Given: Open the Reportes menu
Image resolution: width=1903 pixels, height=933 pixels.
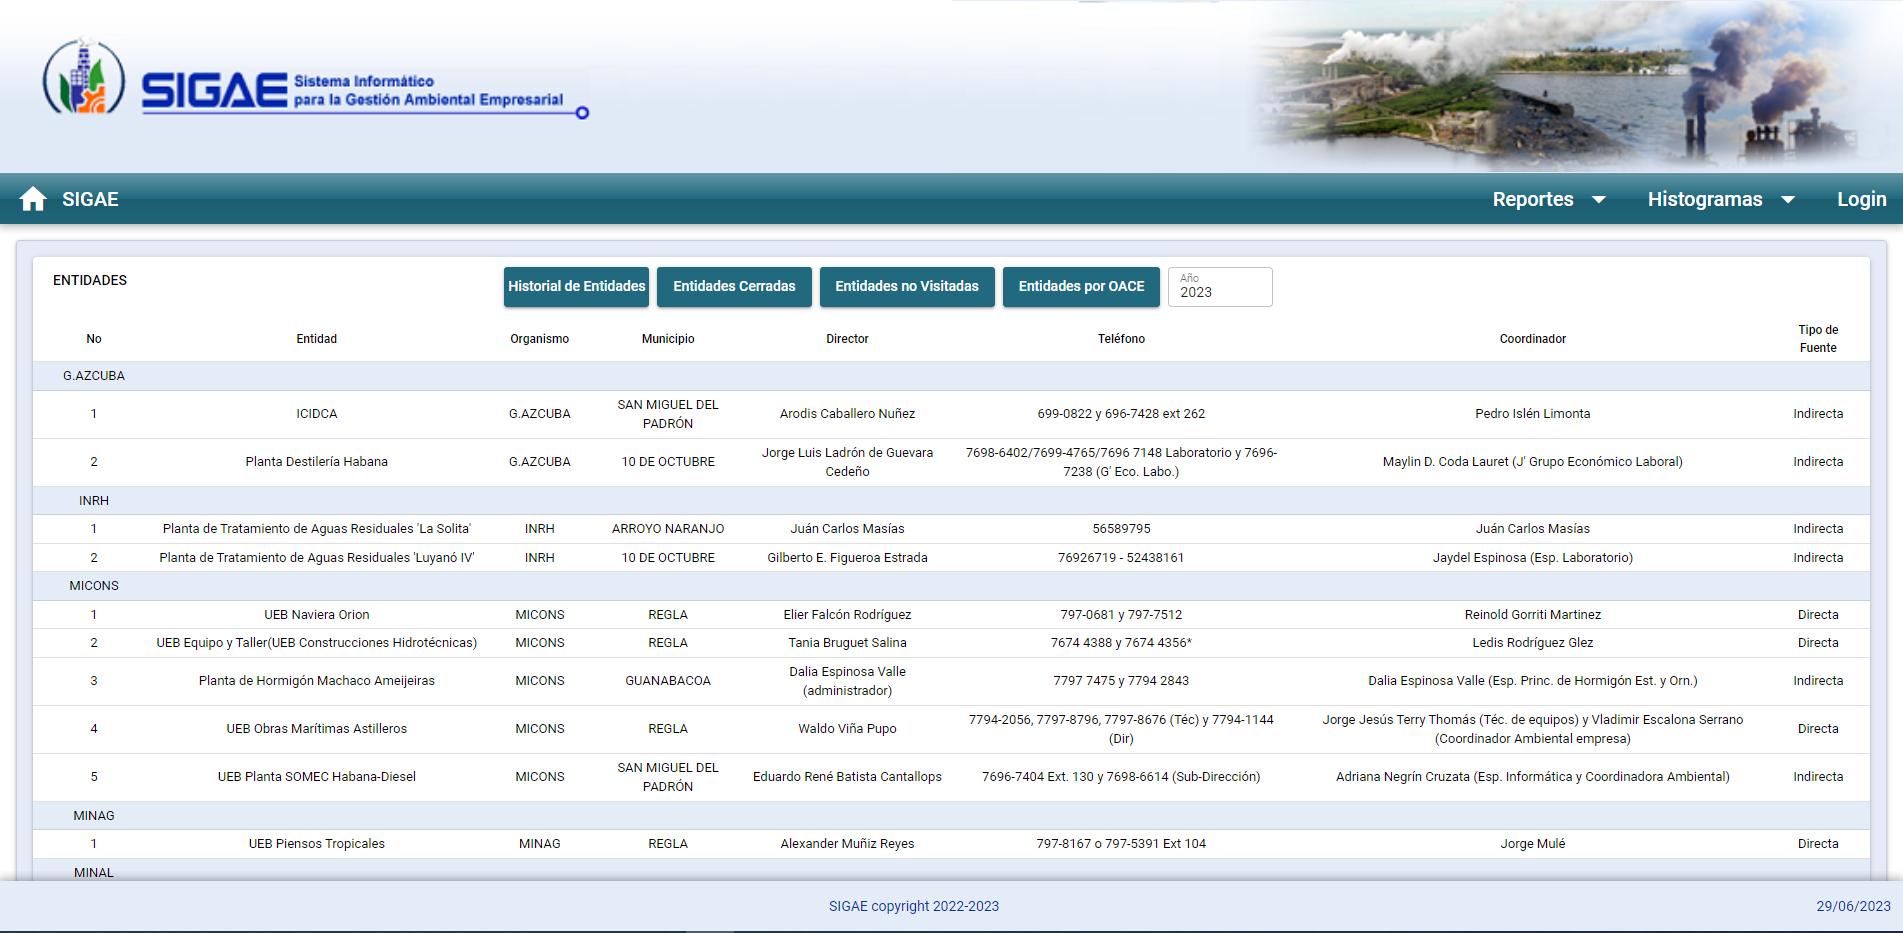Looking at the screenshot, I should (x=1533, y=199).
